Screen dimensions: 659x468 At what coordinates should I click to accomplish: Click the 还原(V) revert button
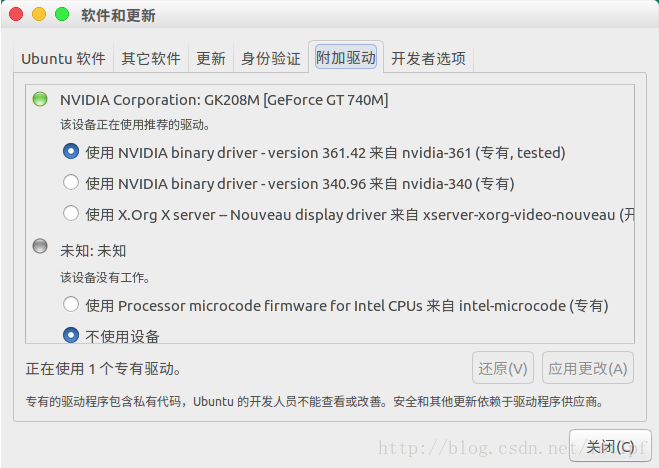(x=503, y=368)
